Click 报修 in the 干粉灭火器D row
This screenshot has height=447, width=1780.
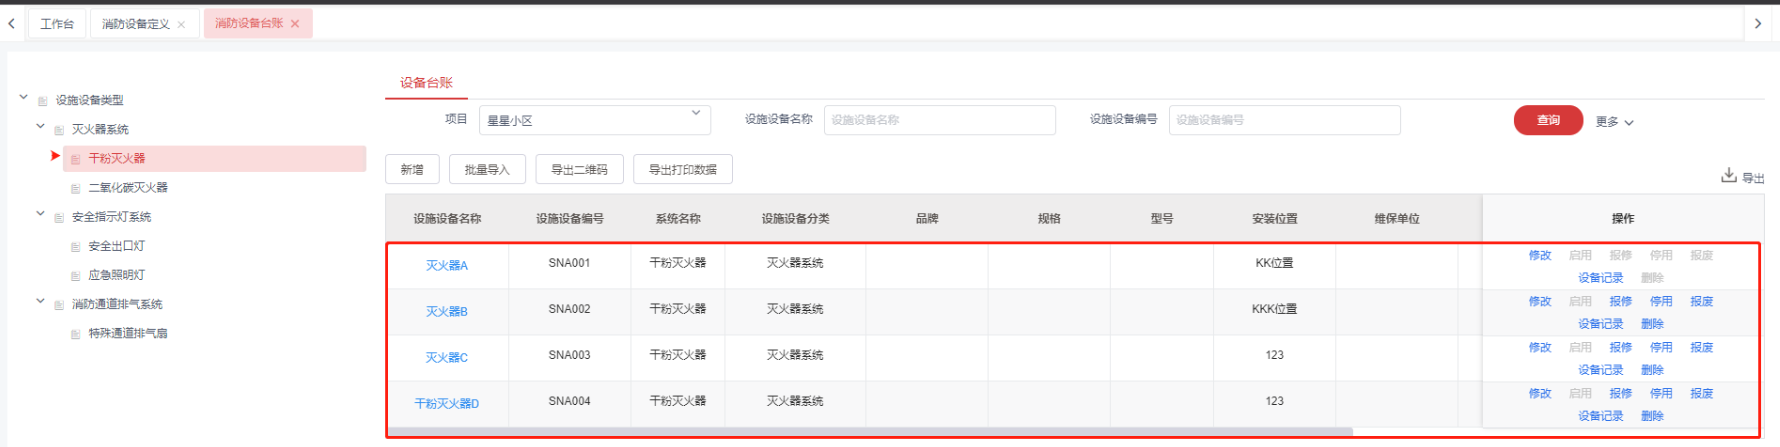pyautogui.click(x=1621, y=394)
